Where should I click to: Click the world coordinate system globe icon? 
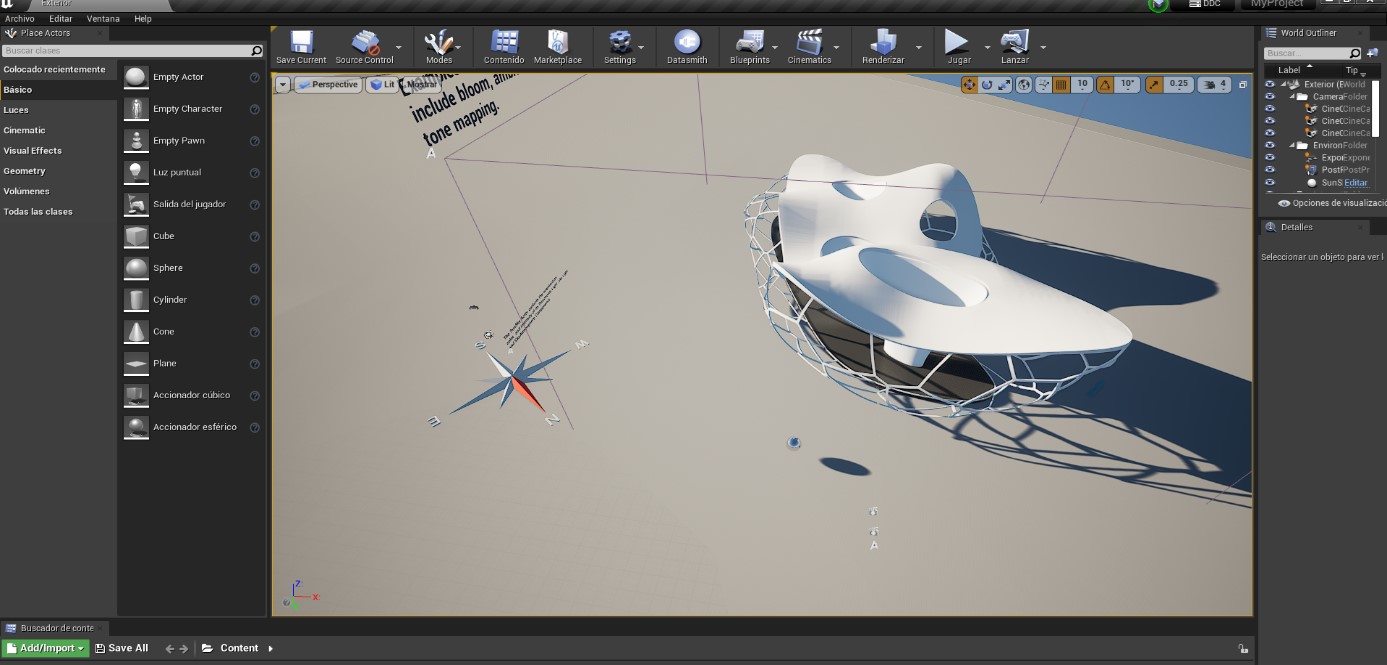point(1024,85)
